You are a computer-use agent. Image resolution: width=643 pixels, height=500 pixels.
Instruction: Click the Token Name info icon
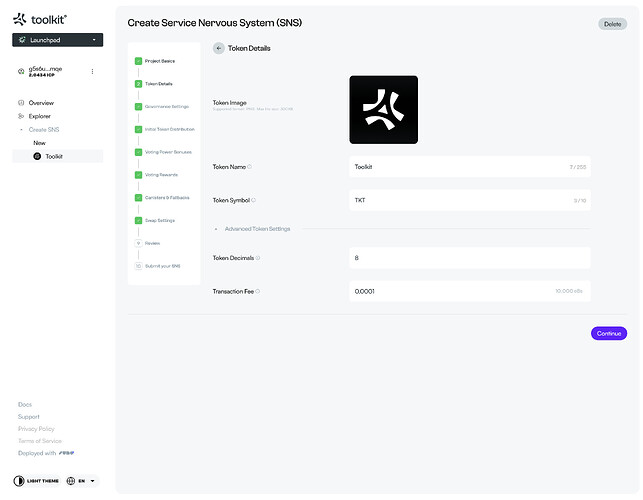[x=250, y=167]
